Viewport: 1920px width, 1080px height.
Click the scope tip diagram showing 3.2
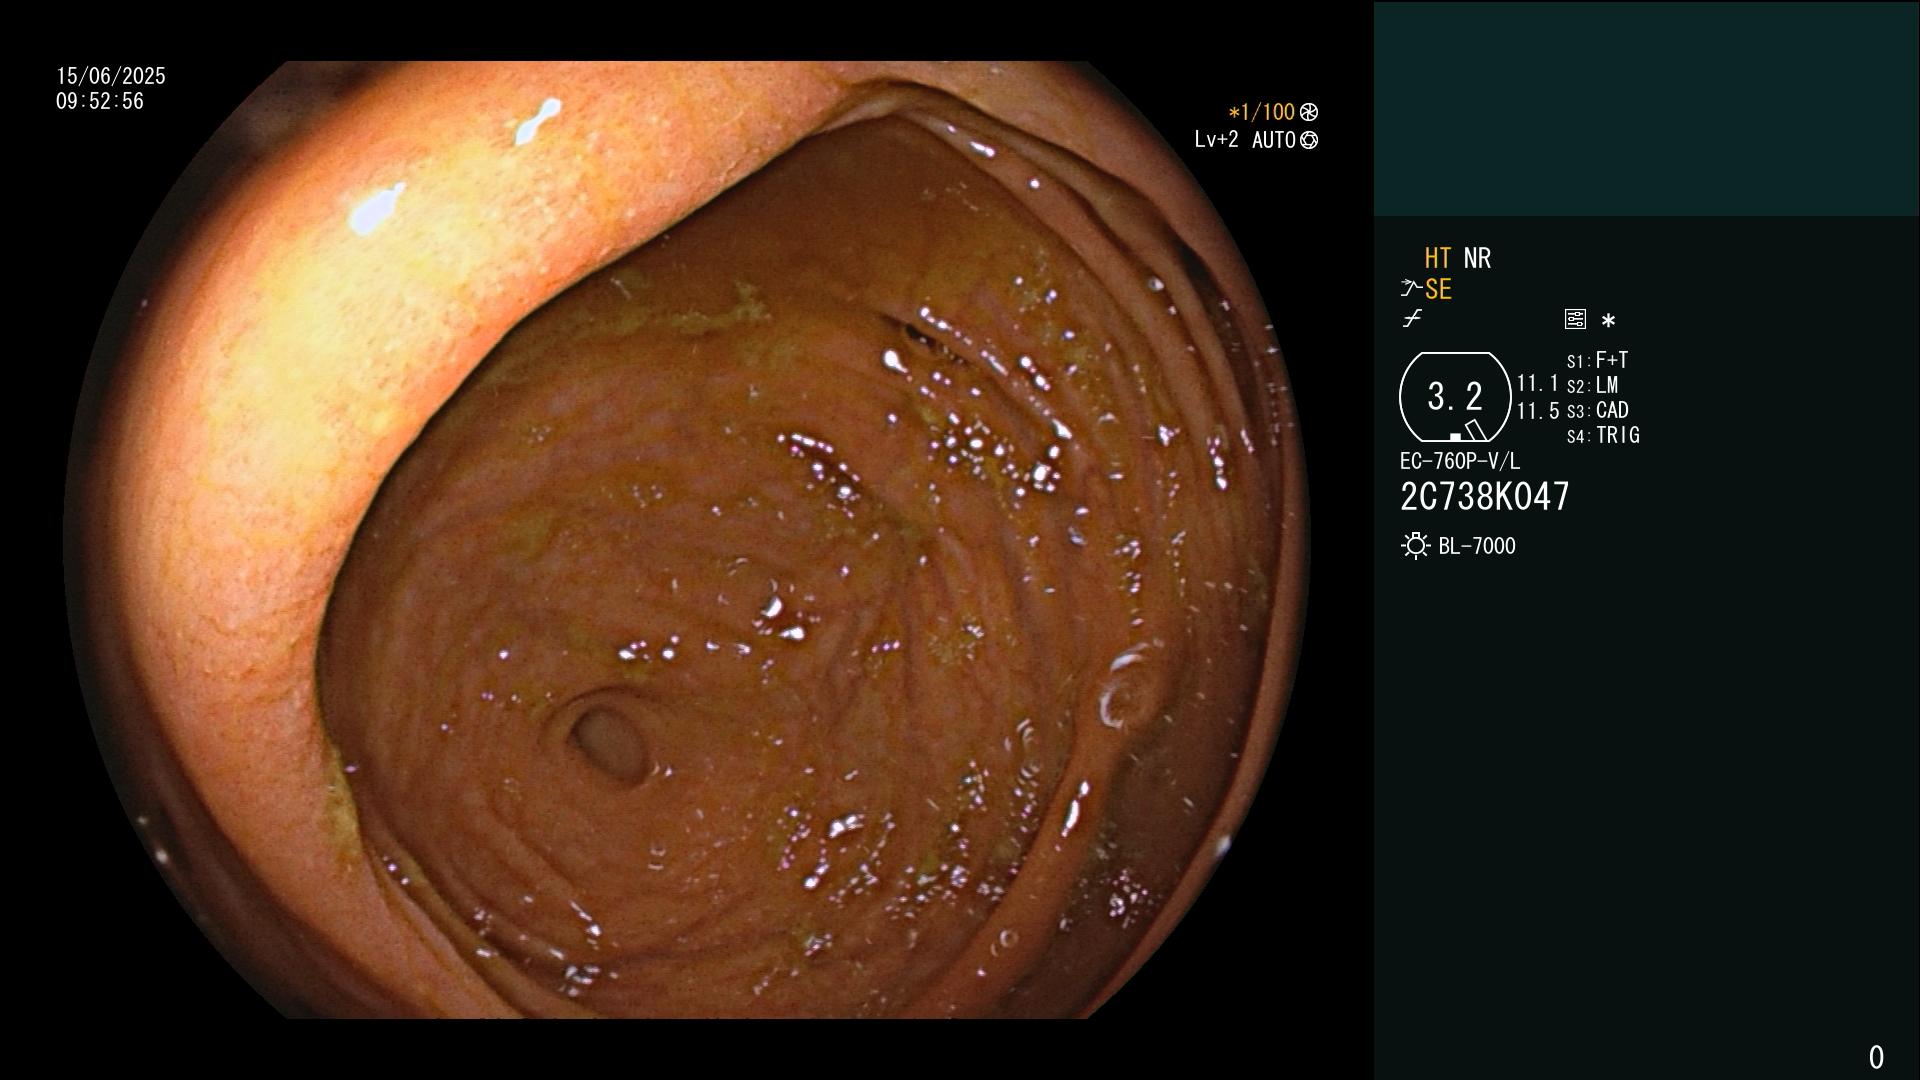click(1455, 397)
